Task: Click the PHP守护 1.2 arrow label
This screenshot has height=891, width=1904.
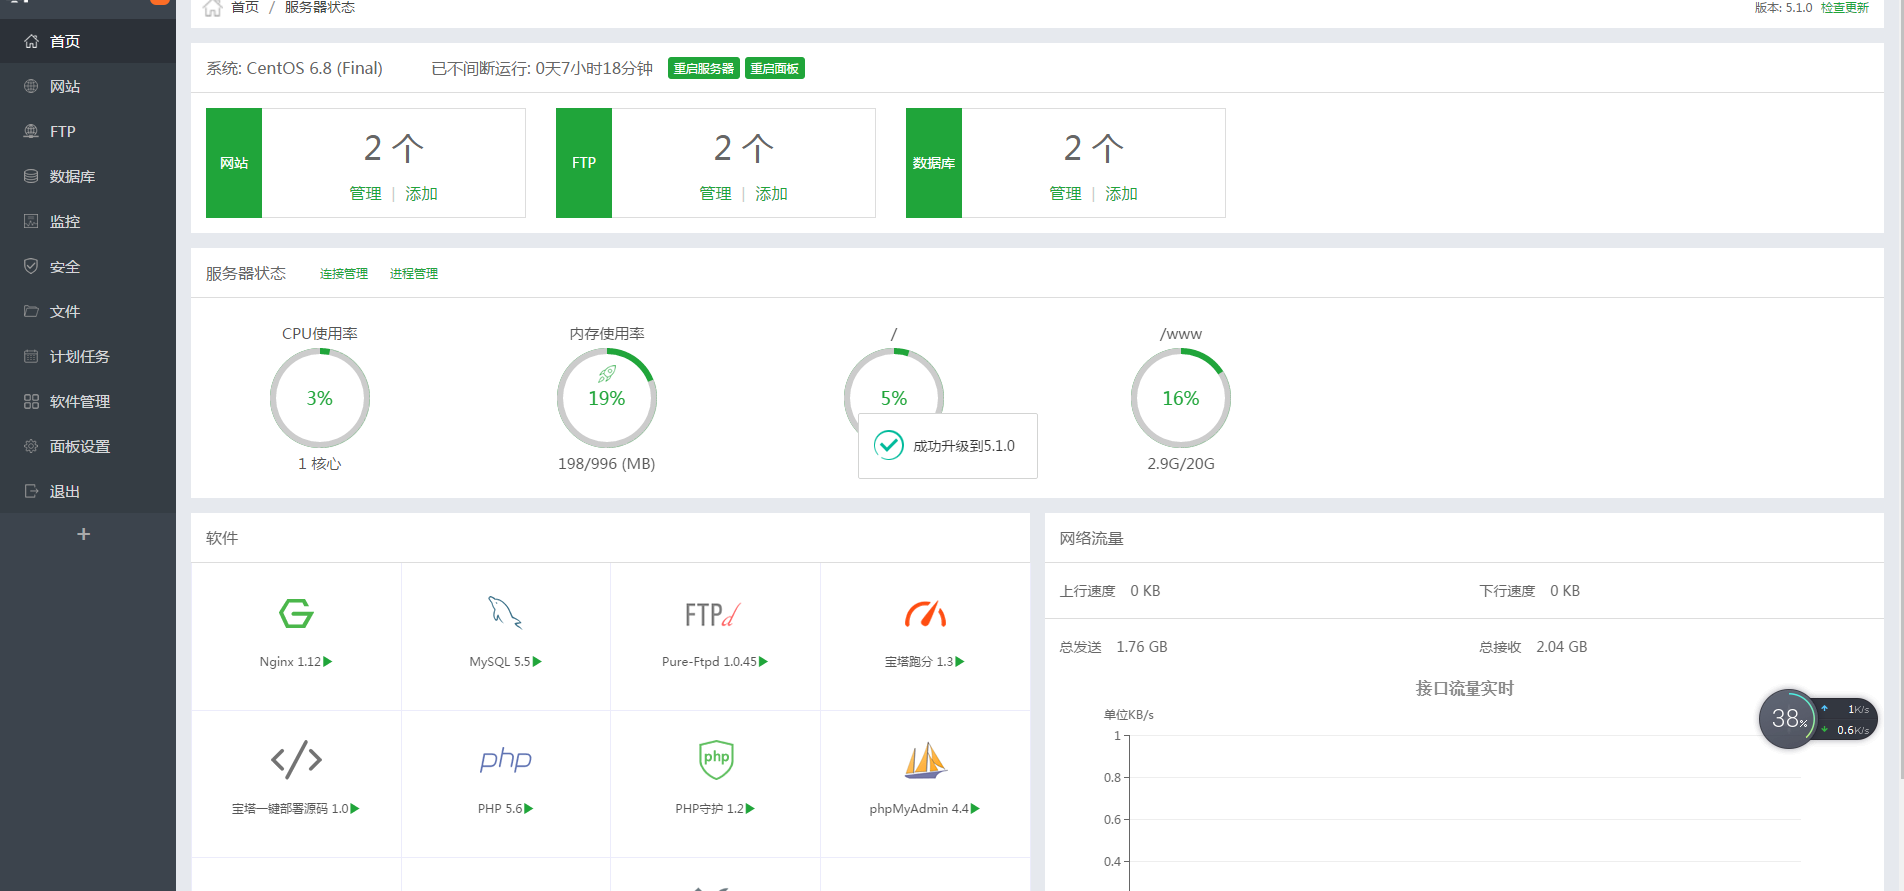Action: point(715,809)
